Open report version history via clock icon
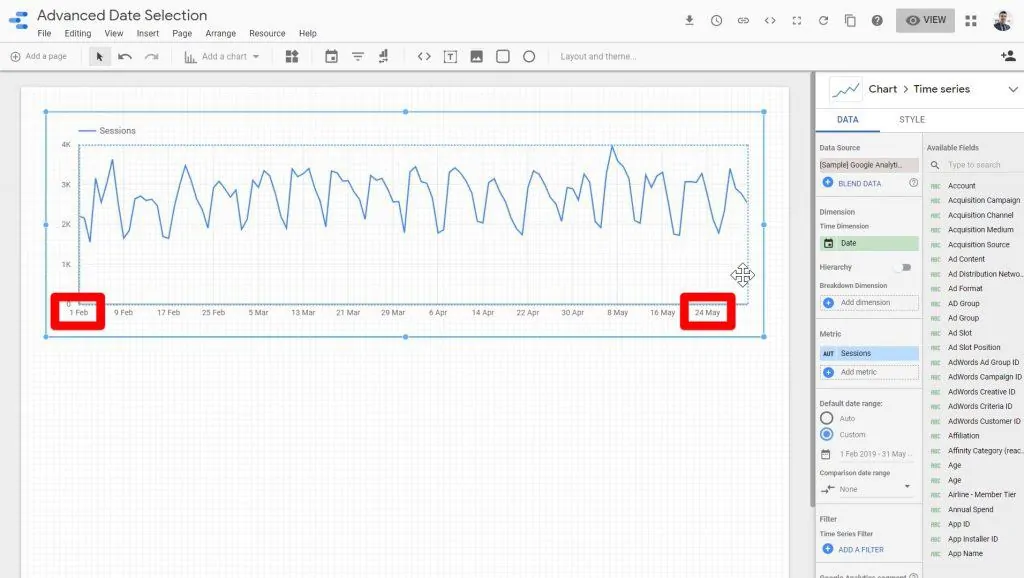1024x578 pixels. tap(716, 19)
